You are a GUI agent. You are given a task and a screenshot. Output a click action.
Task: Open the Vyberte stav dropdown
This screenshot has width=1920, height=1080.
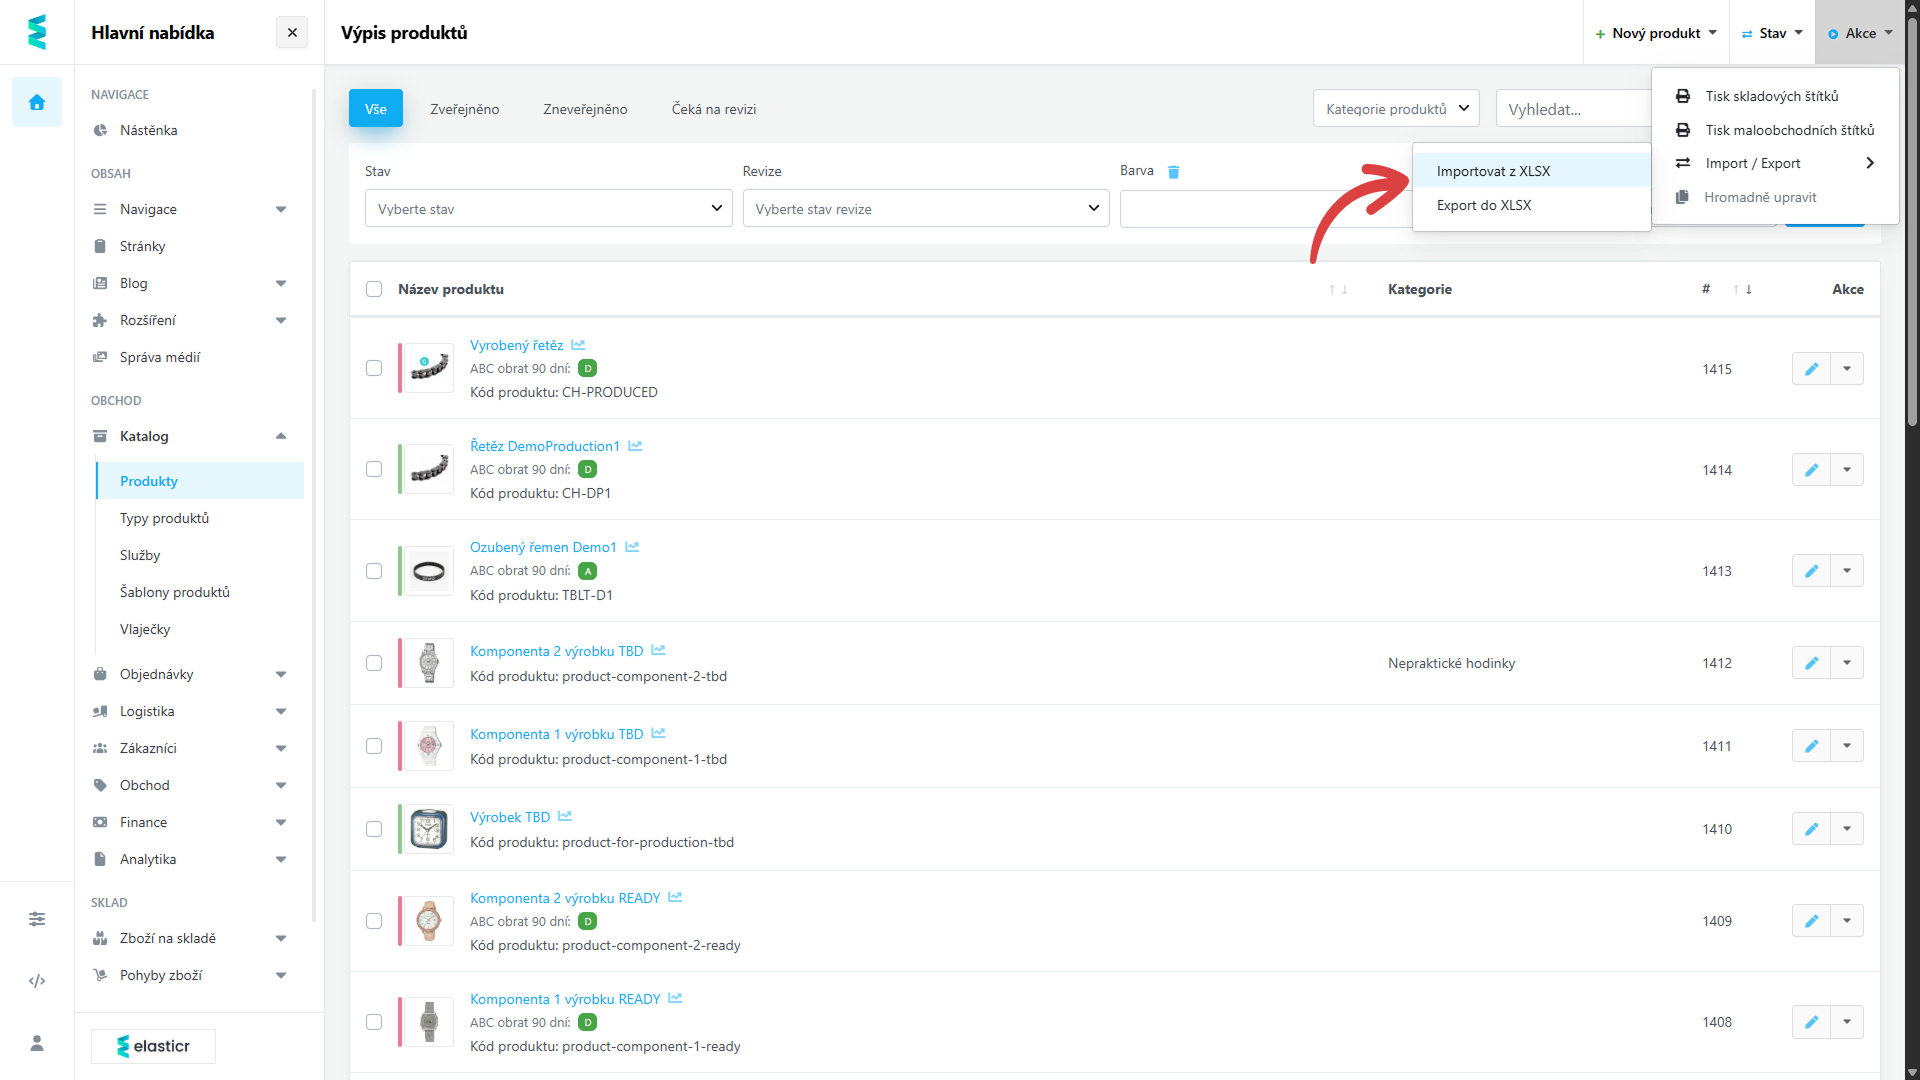click(x=548, y=209)
